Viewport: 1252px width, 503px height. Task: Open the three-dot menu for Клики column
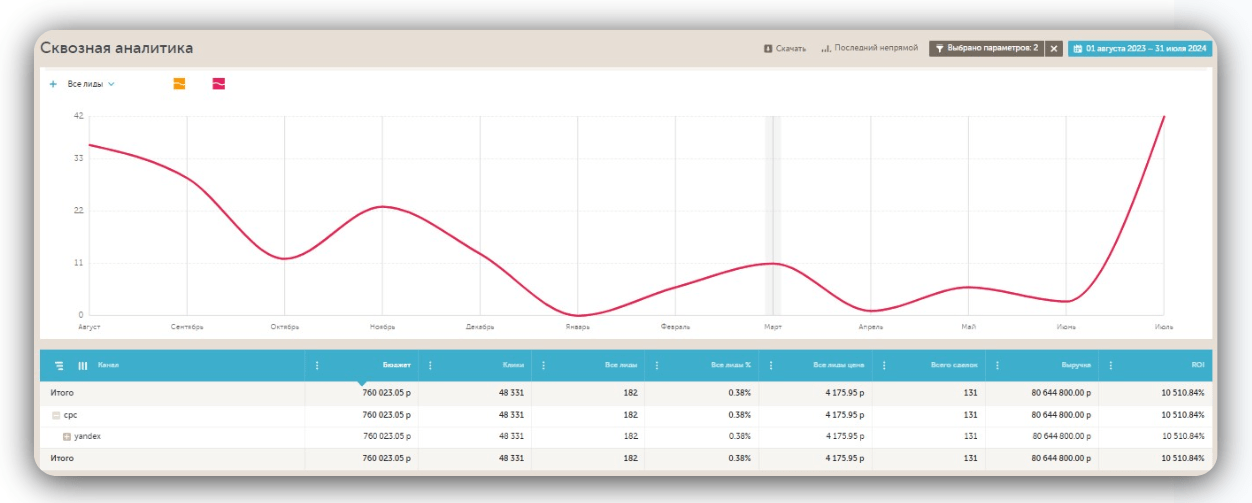[x=430, y=366]
